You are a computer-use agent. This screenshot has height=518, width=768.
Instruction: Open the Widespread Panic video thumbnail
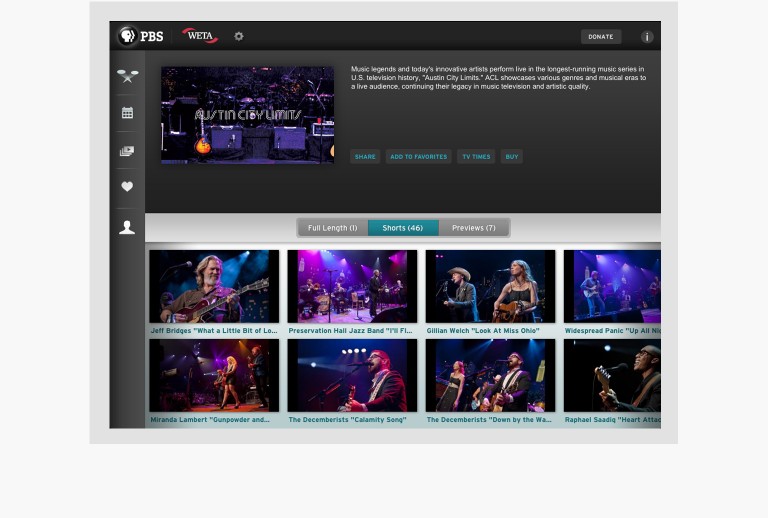[612, 286]
